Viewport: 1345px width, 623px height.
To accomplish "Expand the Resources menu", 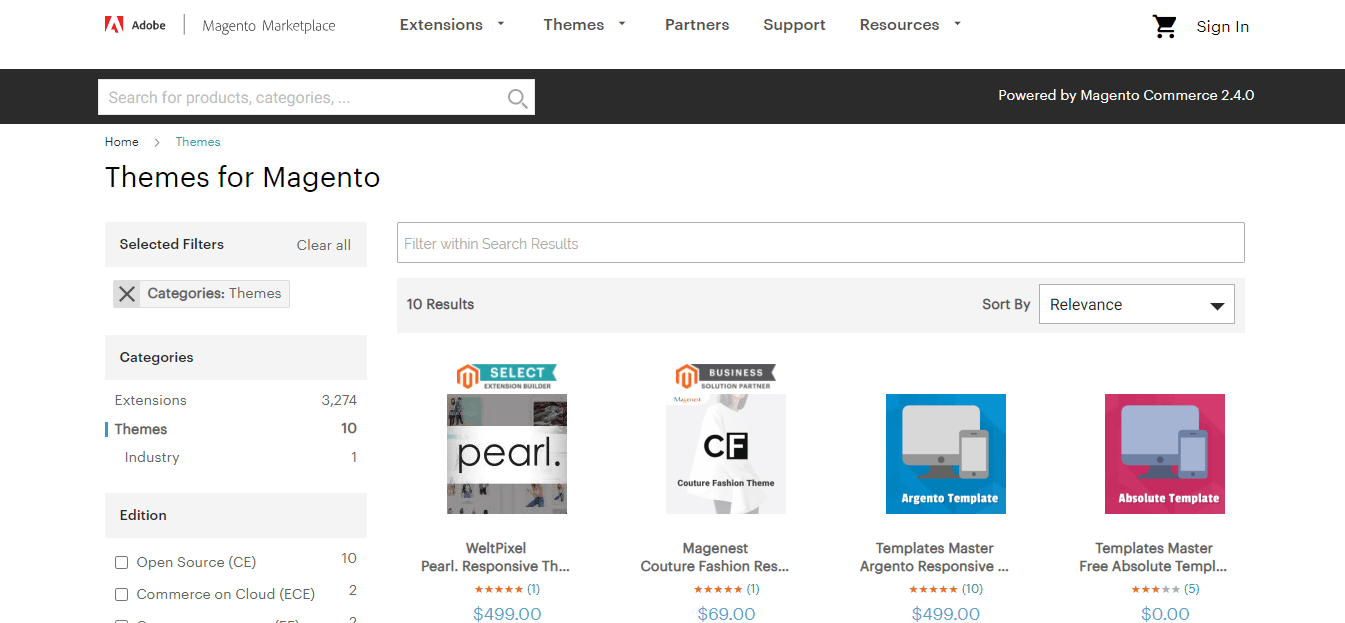I will pyautogui.click(x=910, y=25).
